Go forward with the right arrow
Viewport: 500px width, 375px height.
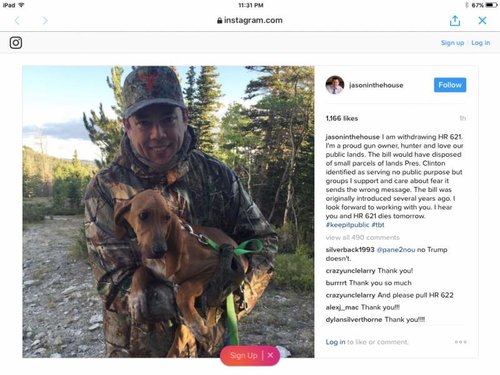[x=45, y=21]
